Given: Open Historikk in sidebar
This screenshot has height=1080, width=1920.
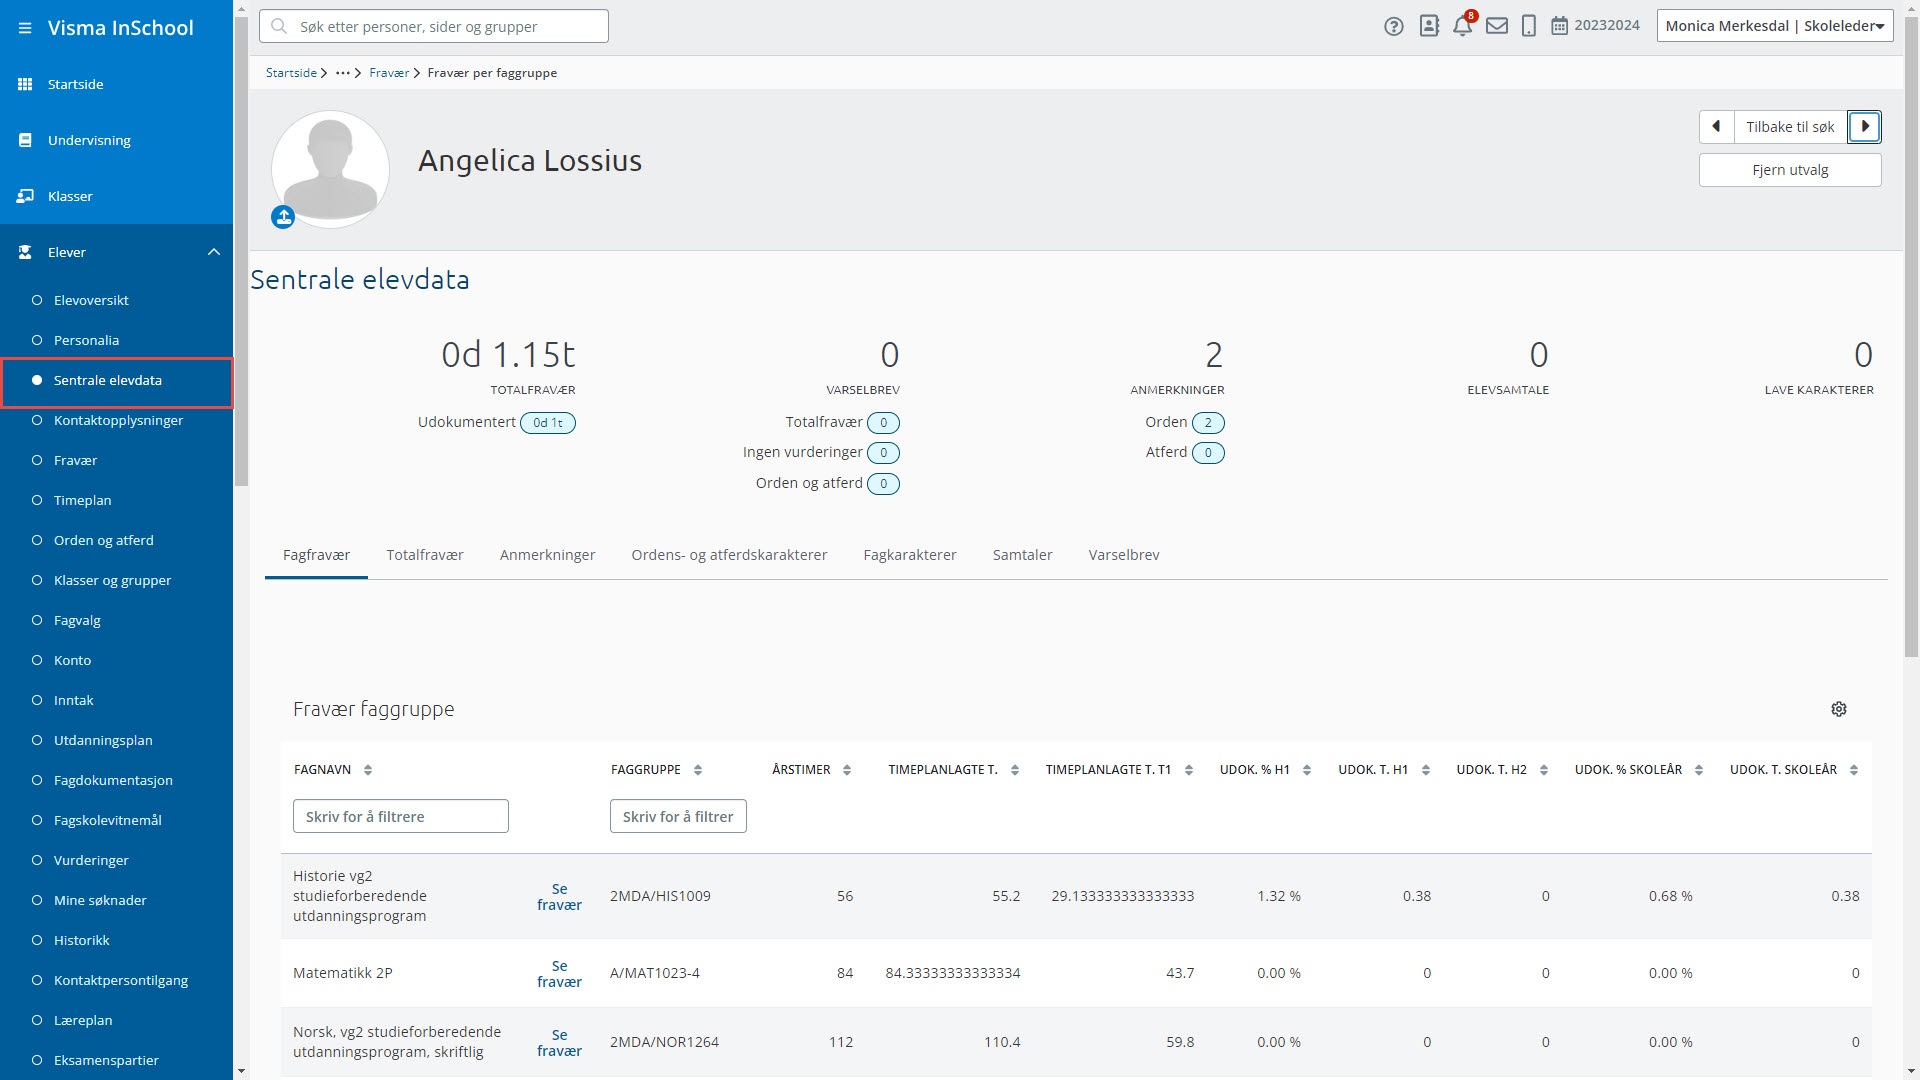Looking at the screenshot, I should [81, 940].
